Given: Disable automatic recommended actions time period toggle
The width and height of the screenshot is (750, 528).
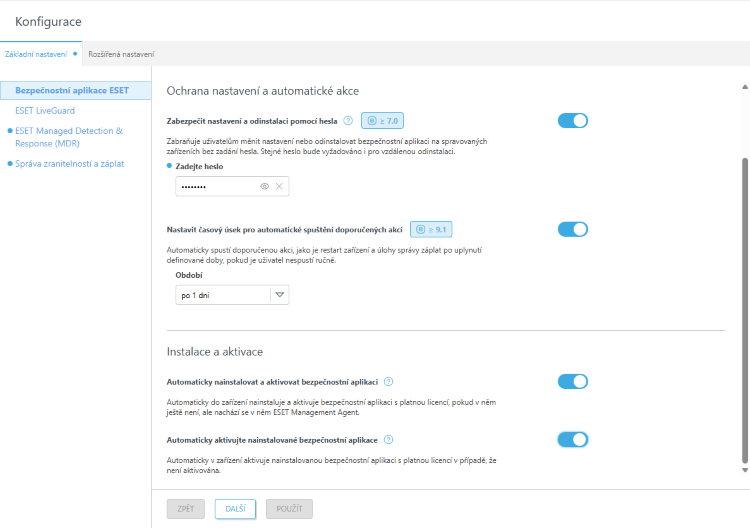Looking at the screenshot, I should 573,229.
